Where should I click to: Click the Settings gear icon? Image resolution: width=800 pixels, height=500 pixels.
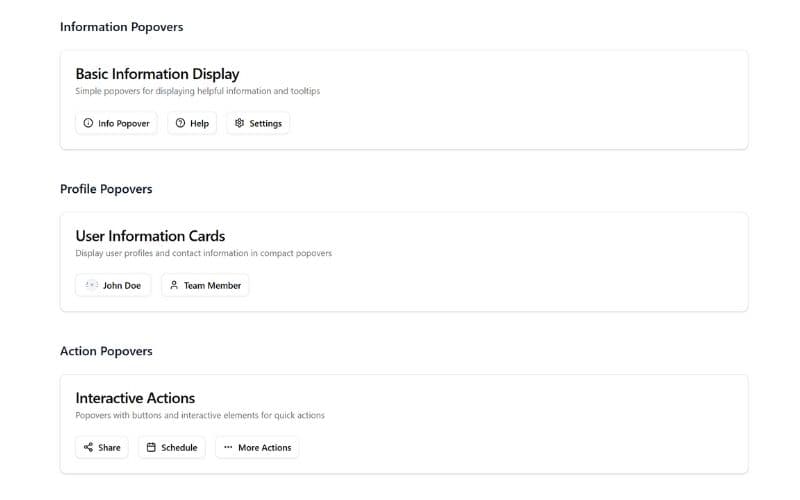(x=239, y=124)
